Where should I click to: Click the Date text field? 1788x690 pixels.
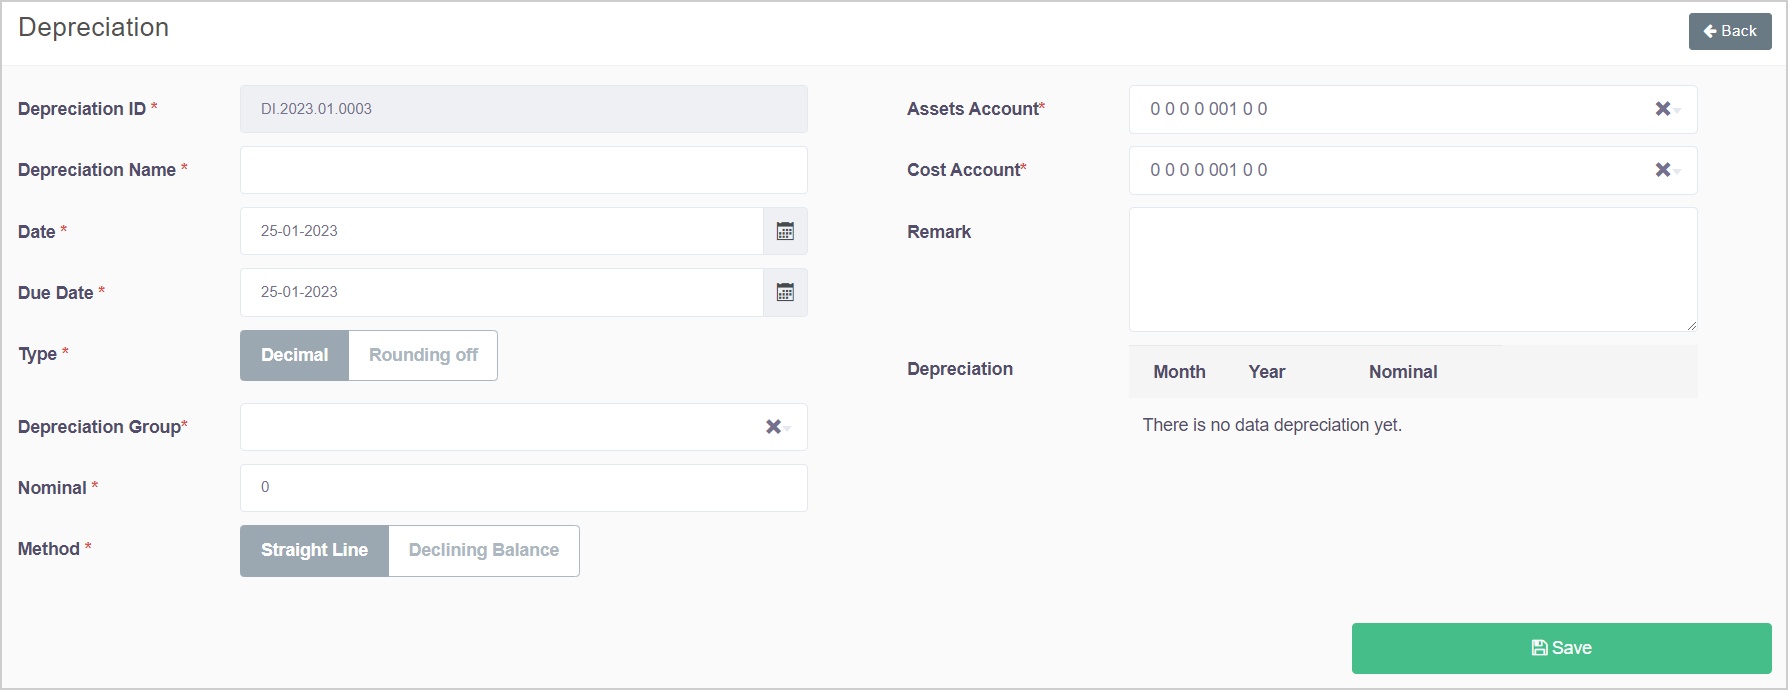(x=501, y=231)
